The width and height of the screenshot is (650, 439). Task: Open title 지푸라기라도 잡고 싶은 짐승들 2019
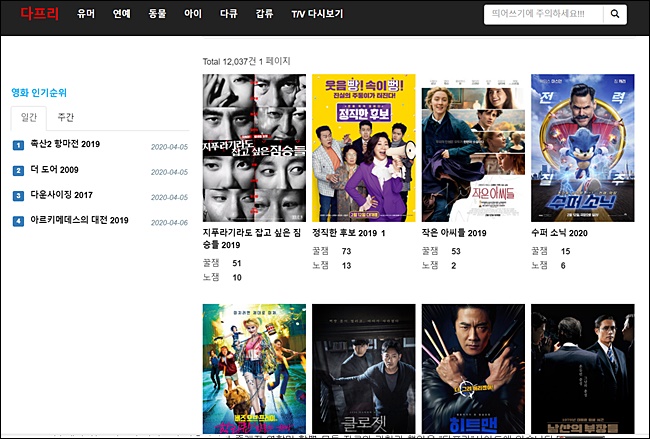(252, 239)
